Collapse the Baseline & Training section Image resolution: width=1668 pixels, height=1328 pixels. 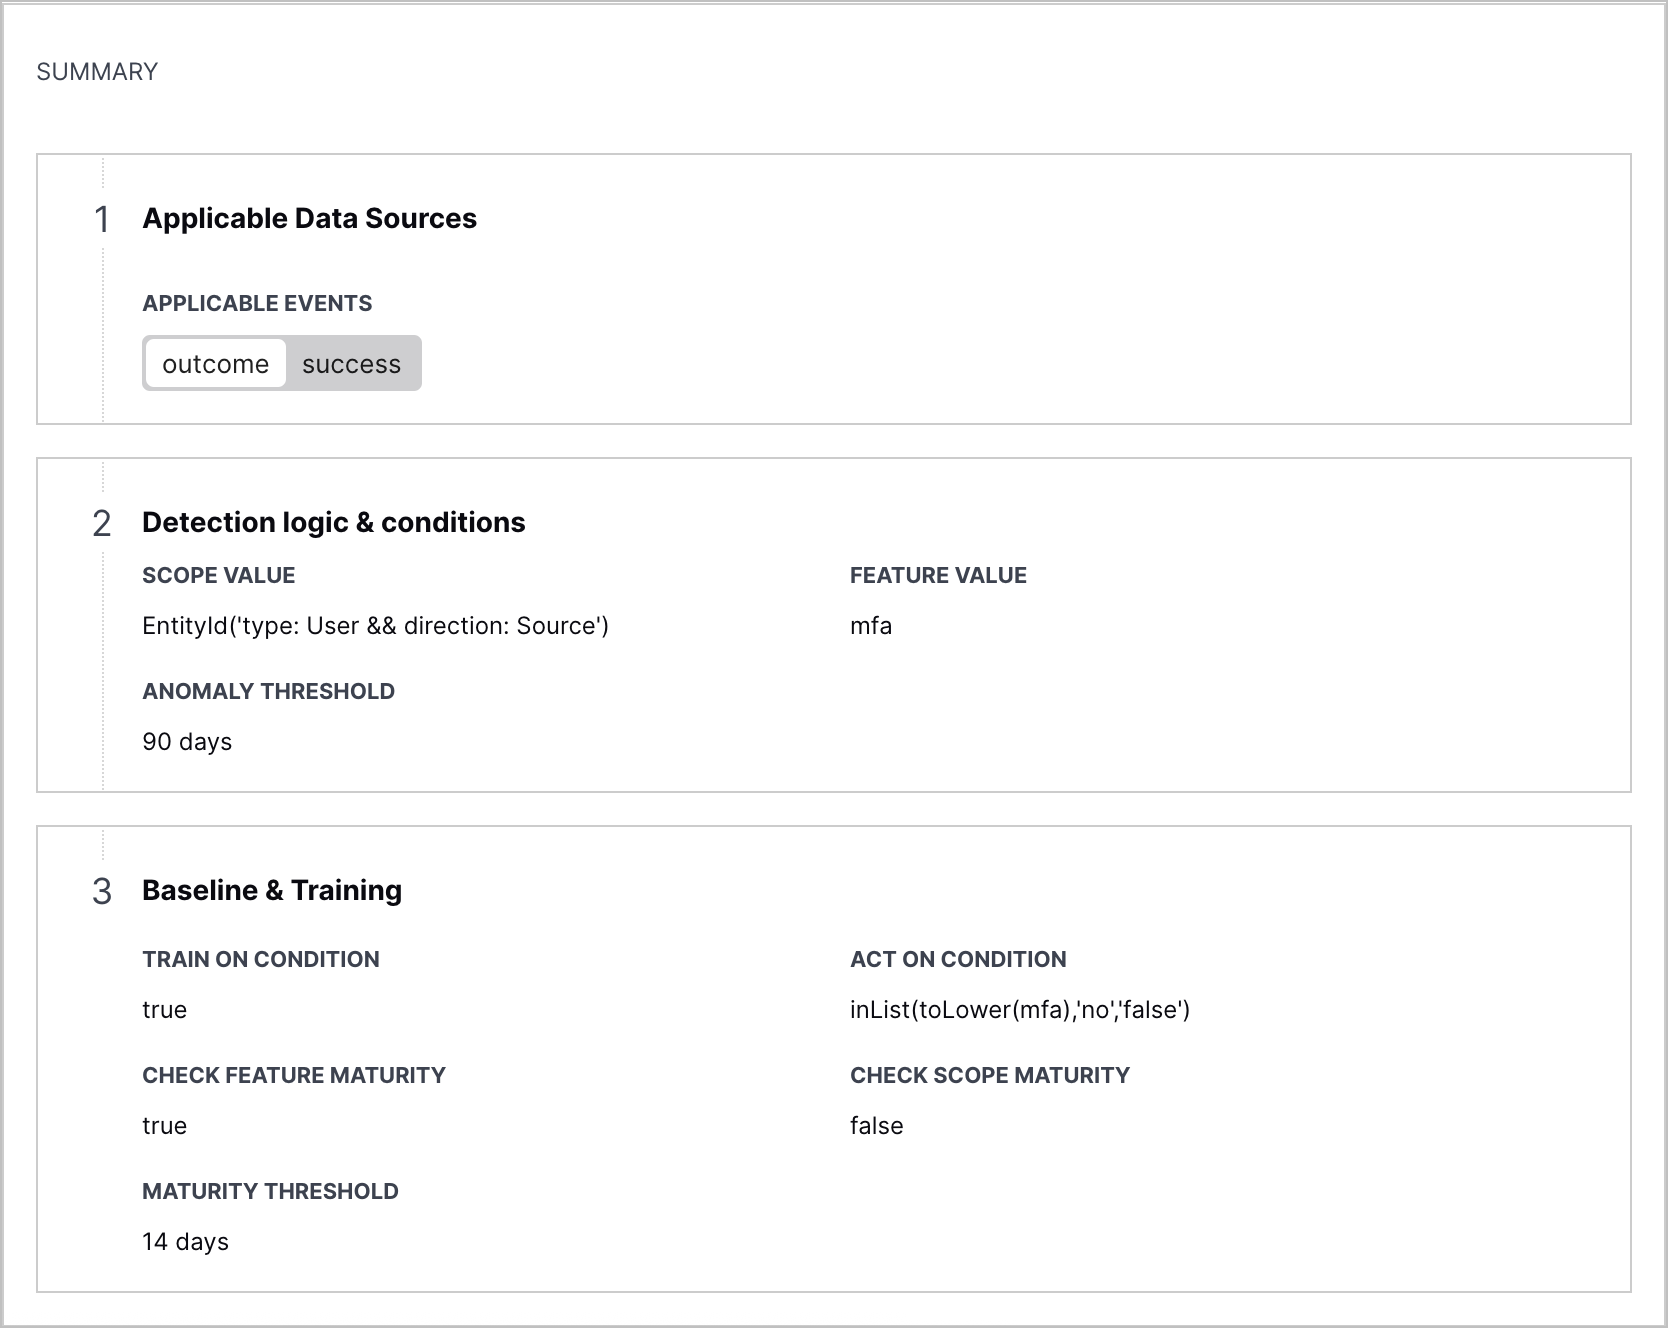(x=272, y=889)
